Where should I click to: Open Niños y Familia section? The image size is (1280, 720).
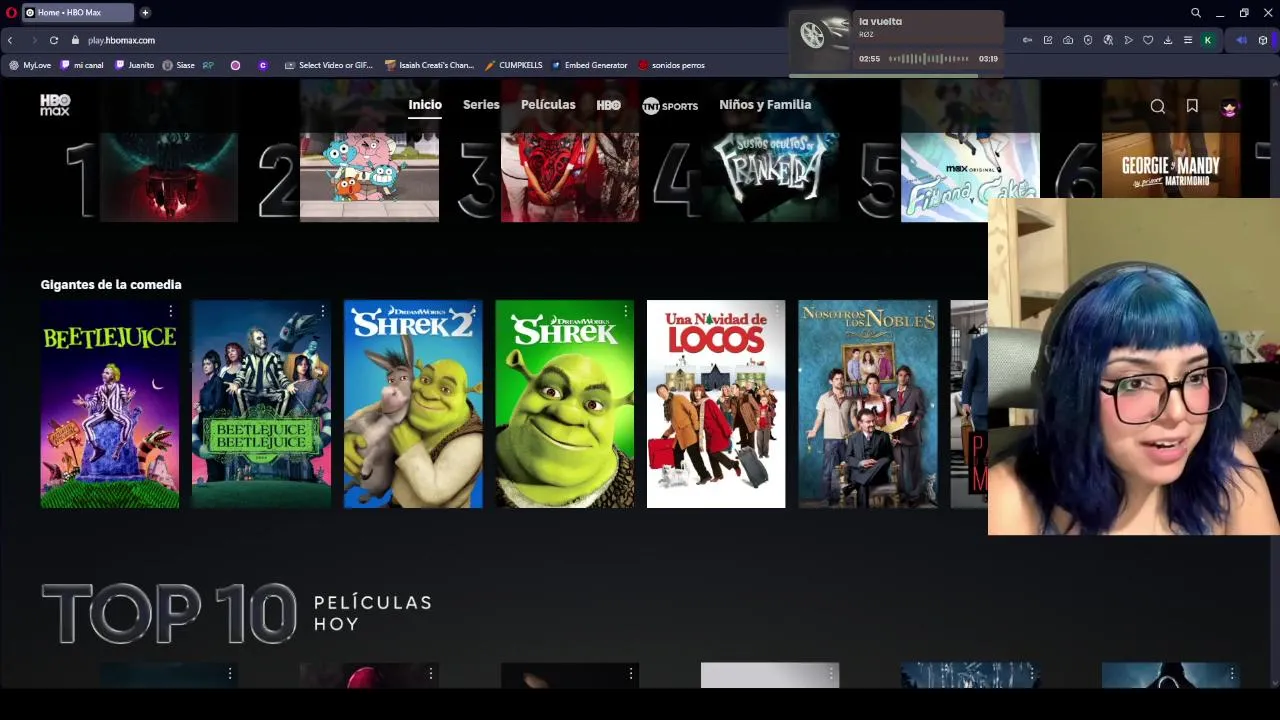[x=765, y=105]
